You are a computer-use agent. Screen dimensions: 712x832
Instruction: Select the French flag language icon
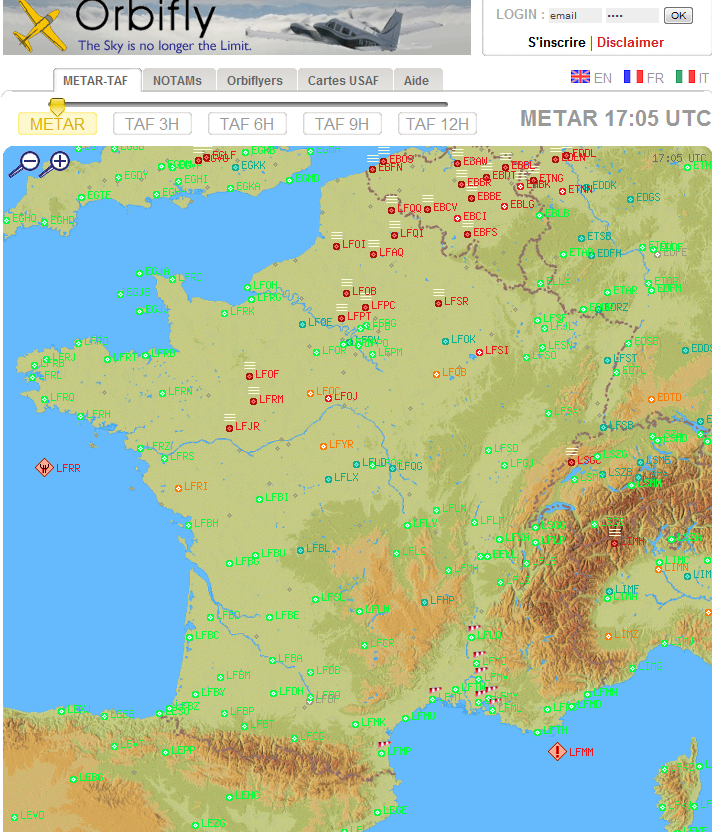[x=633, y=77]
